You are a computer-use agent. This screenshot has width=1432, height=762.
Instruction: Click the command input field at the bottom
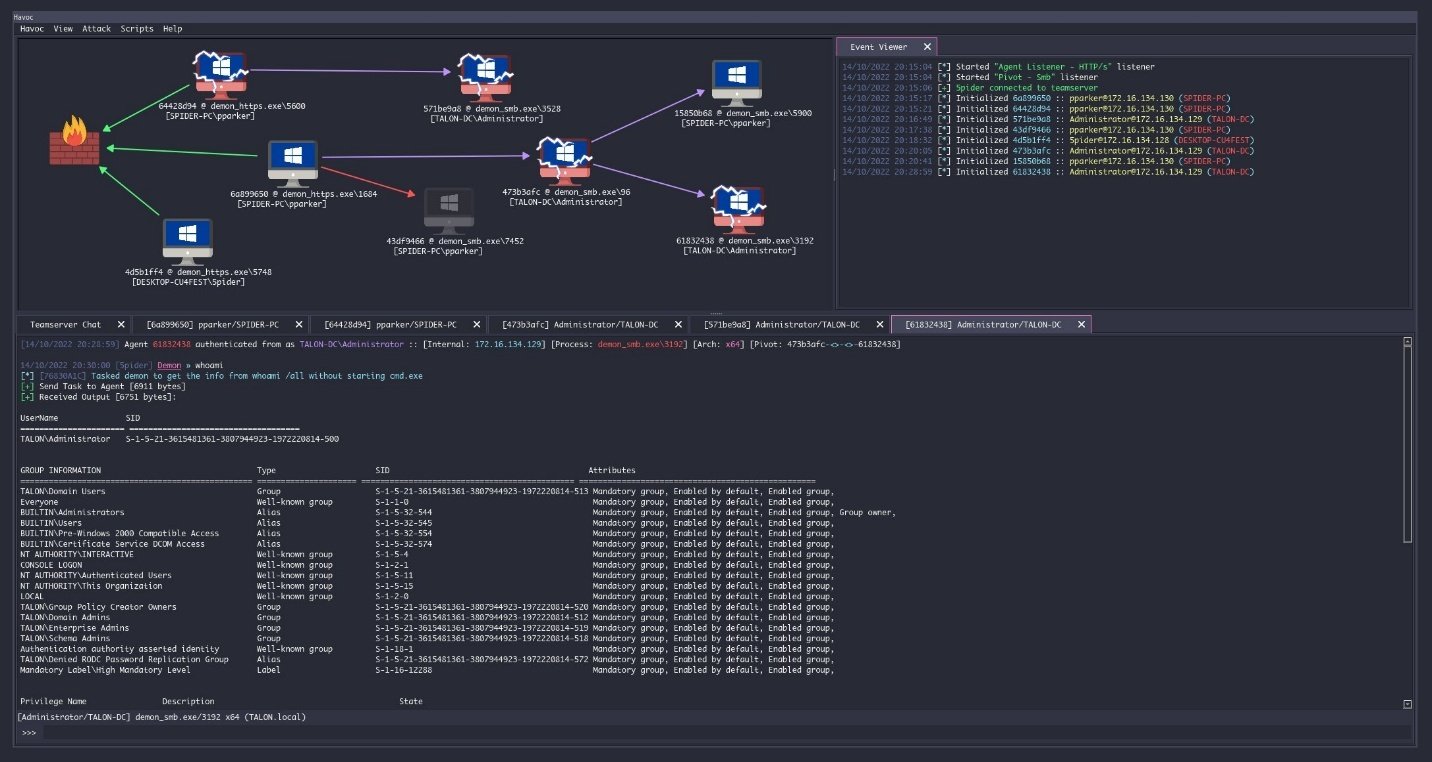tap(720, 733)
